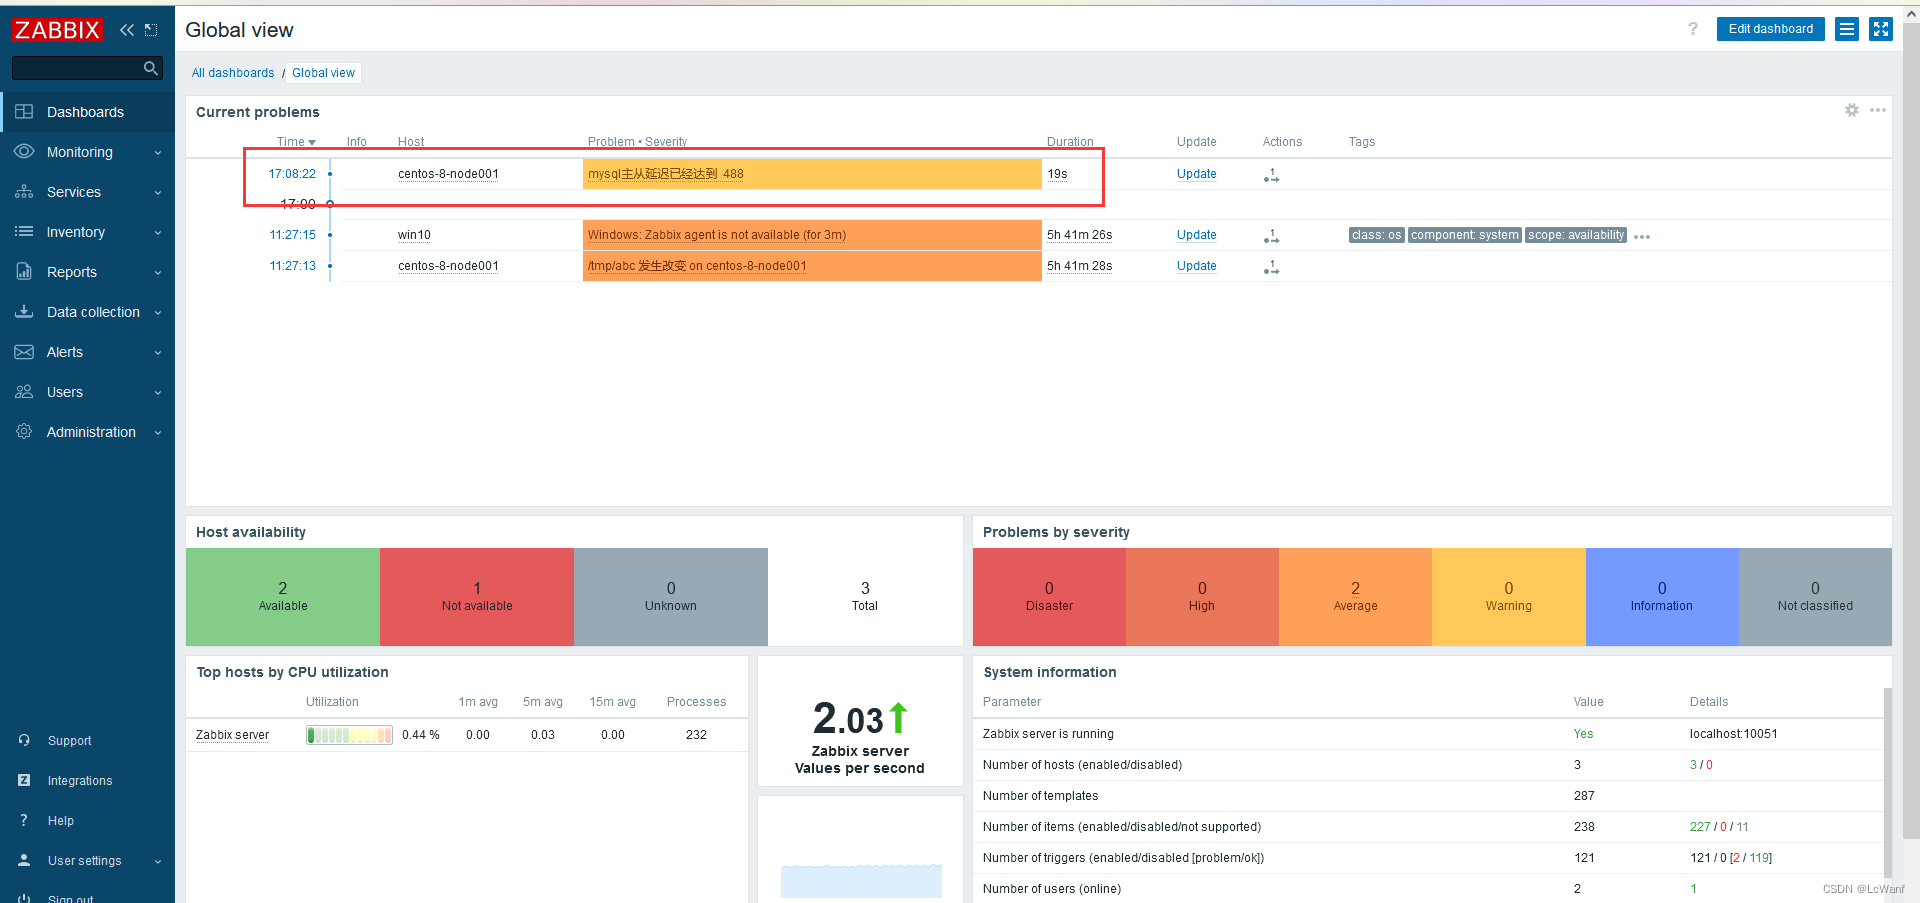Click the help question mark in the header
The width and height of the screenshot is (1920, 903).
coord(1693,29)
